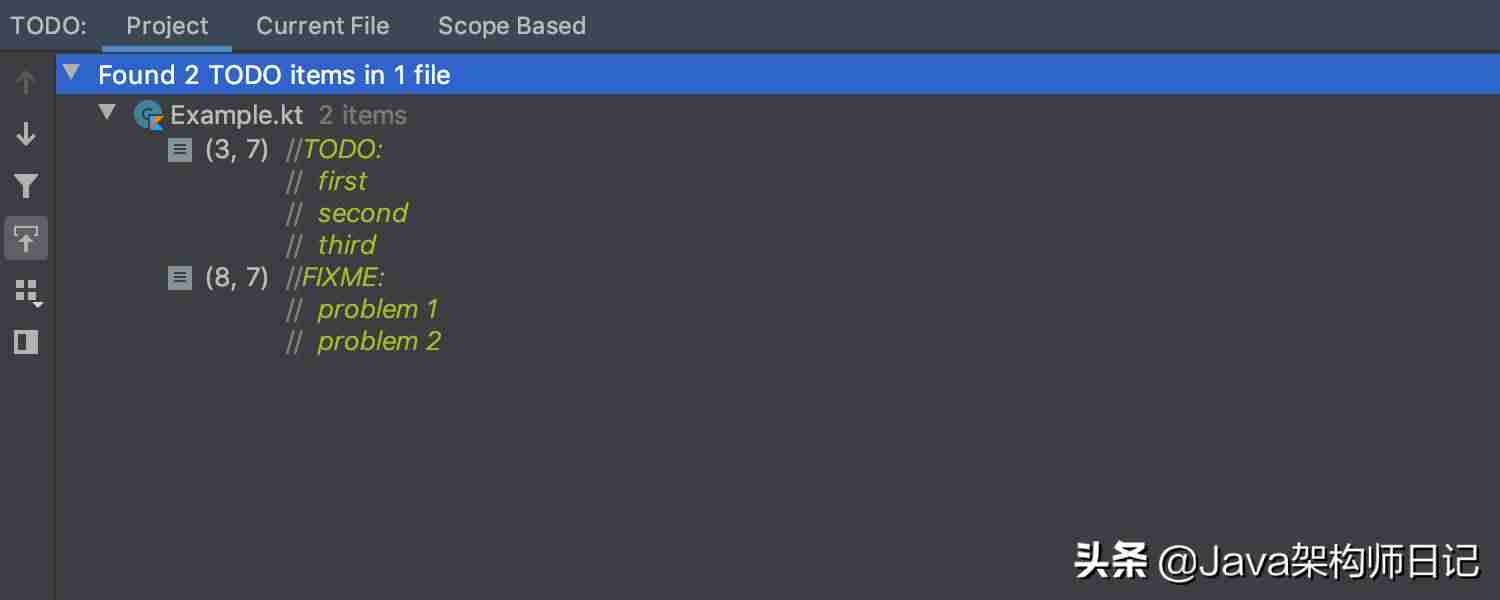Select the Found 2 TODO items header row
This screenshot has width=1500, height=600.
coord(778,75)
